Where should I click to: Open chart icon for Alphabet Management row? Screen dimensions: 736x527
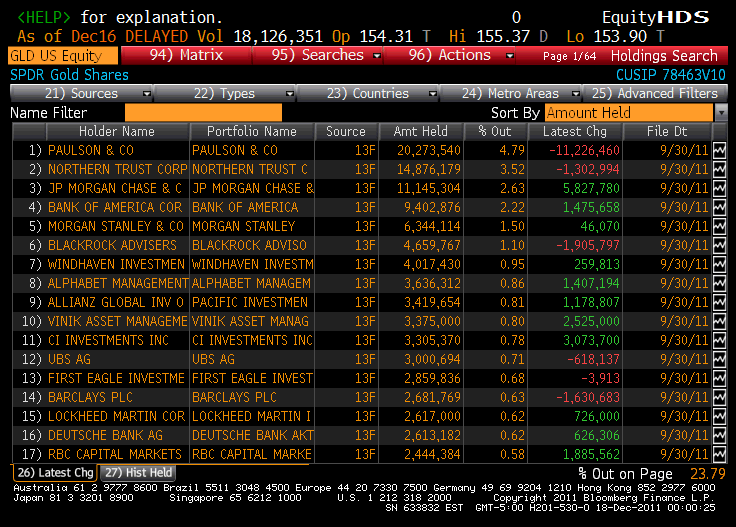[720, 283]
